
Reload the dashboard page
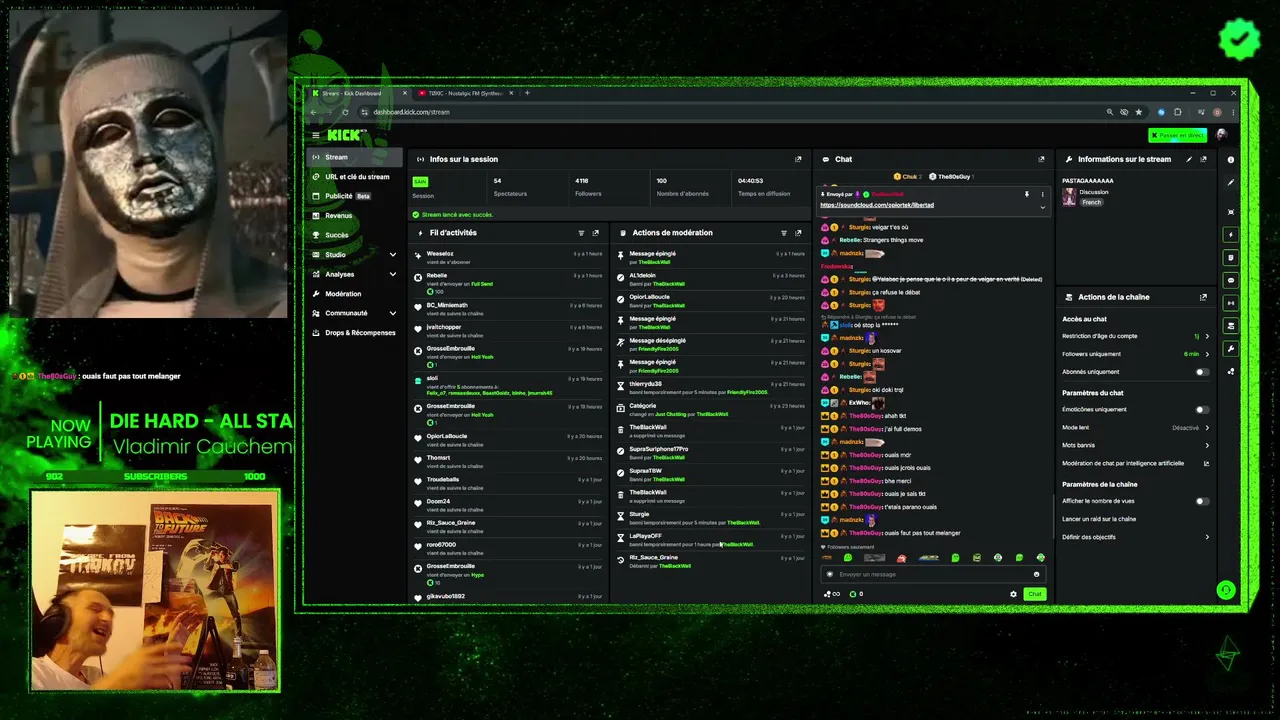click(x=345, y=112)
